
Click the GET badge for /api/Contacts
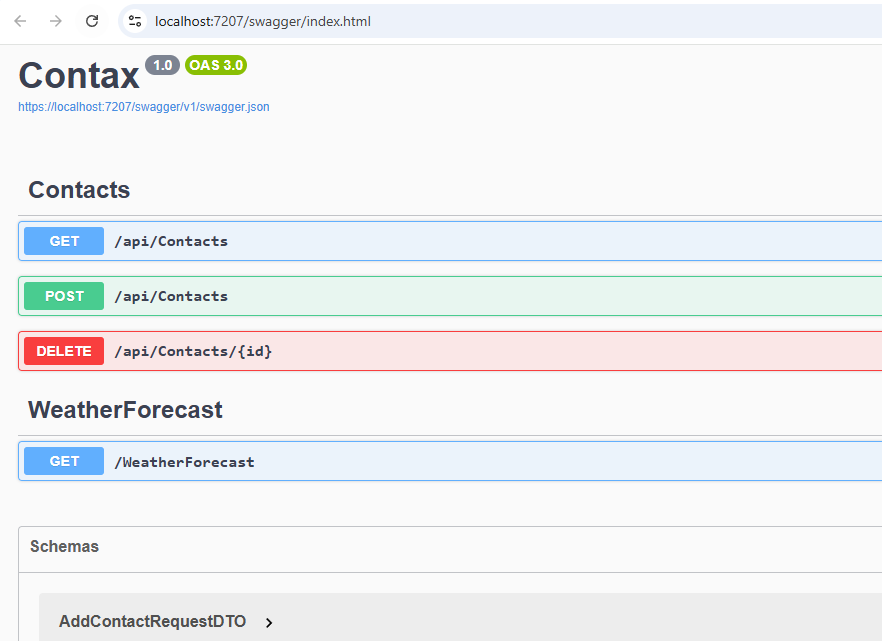[x=64, y=241]
